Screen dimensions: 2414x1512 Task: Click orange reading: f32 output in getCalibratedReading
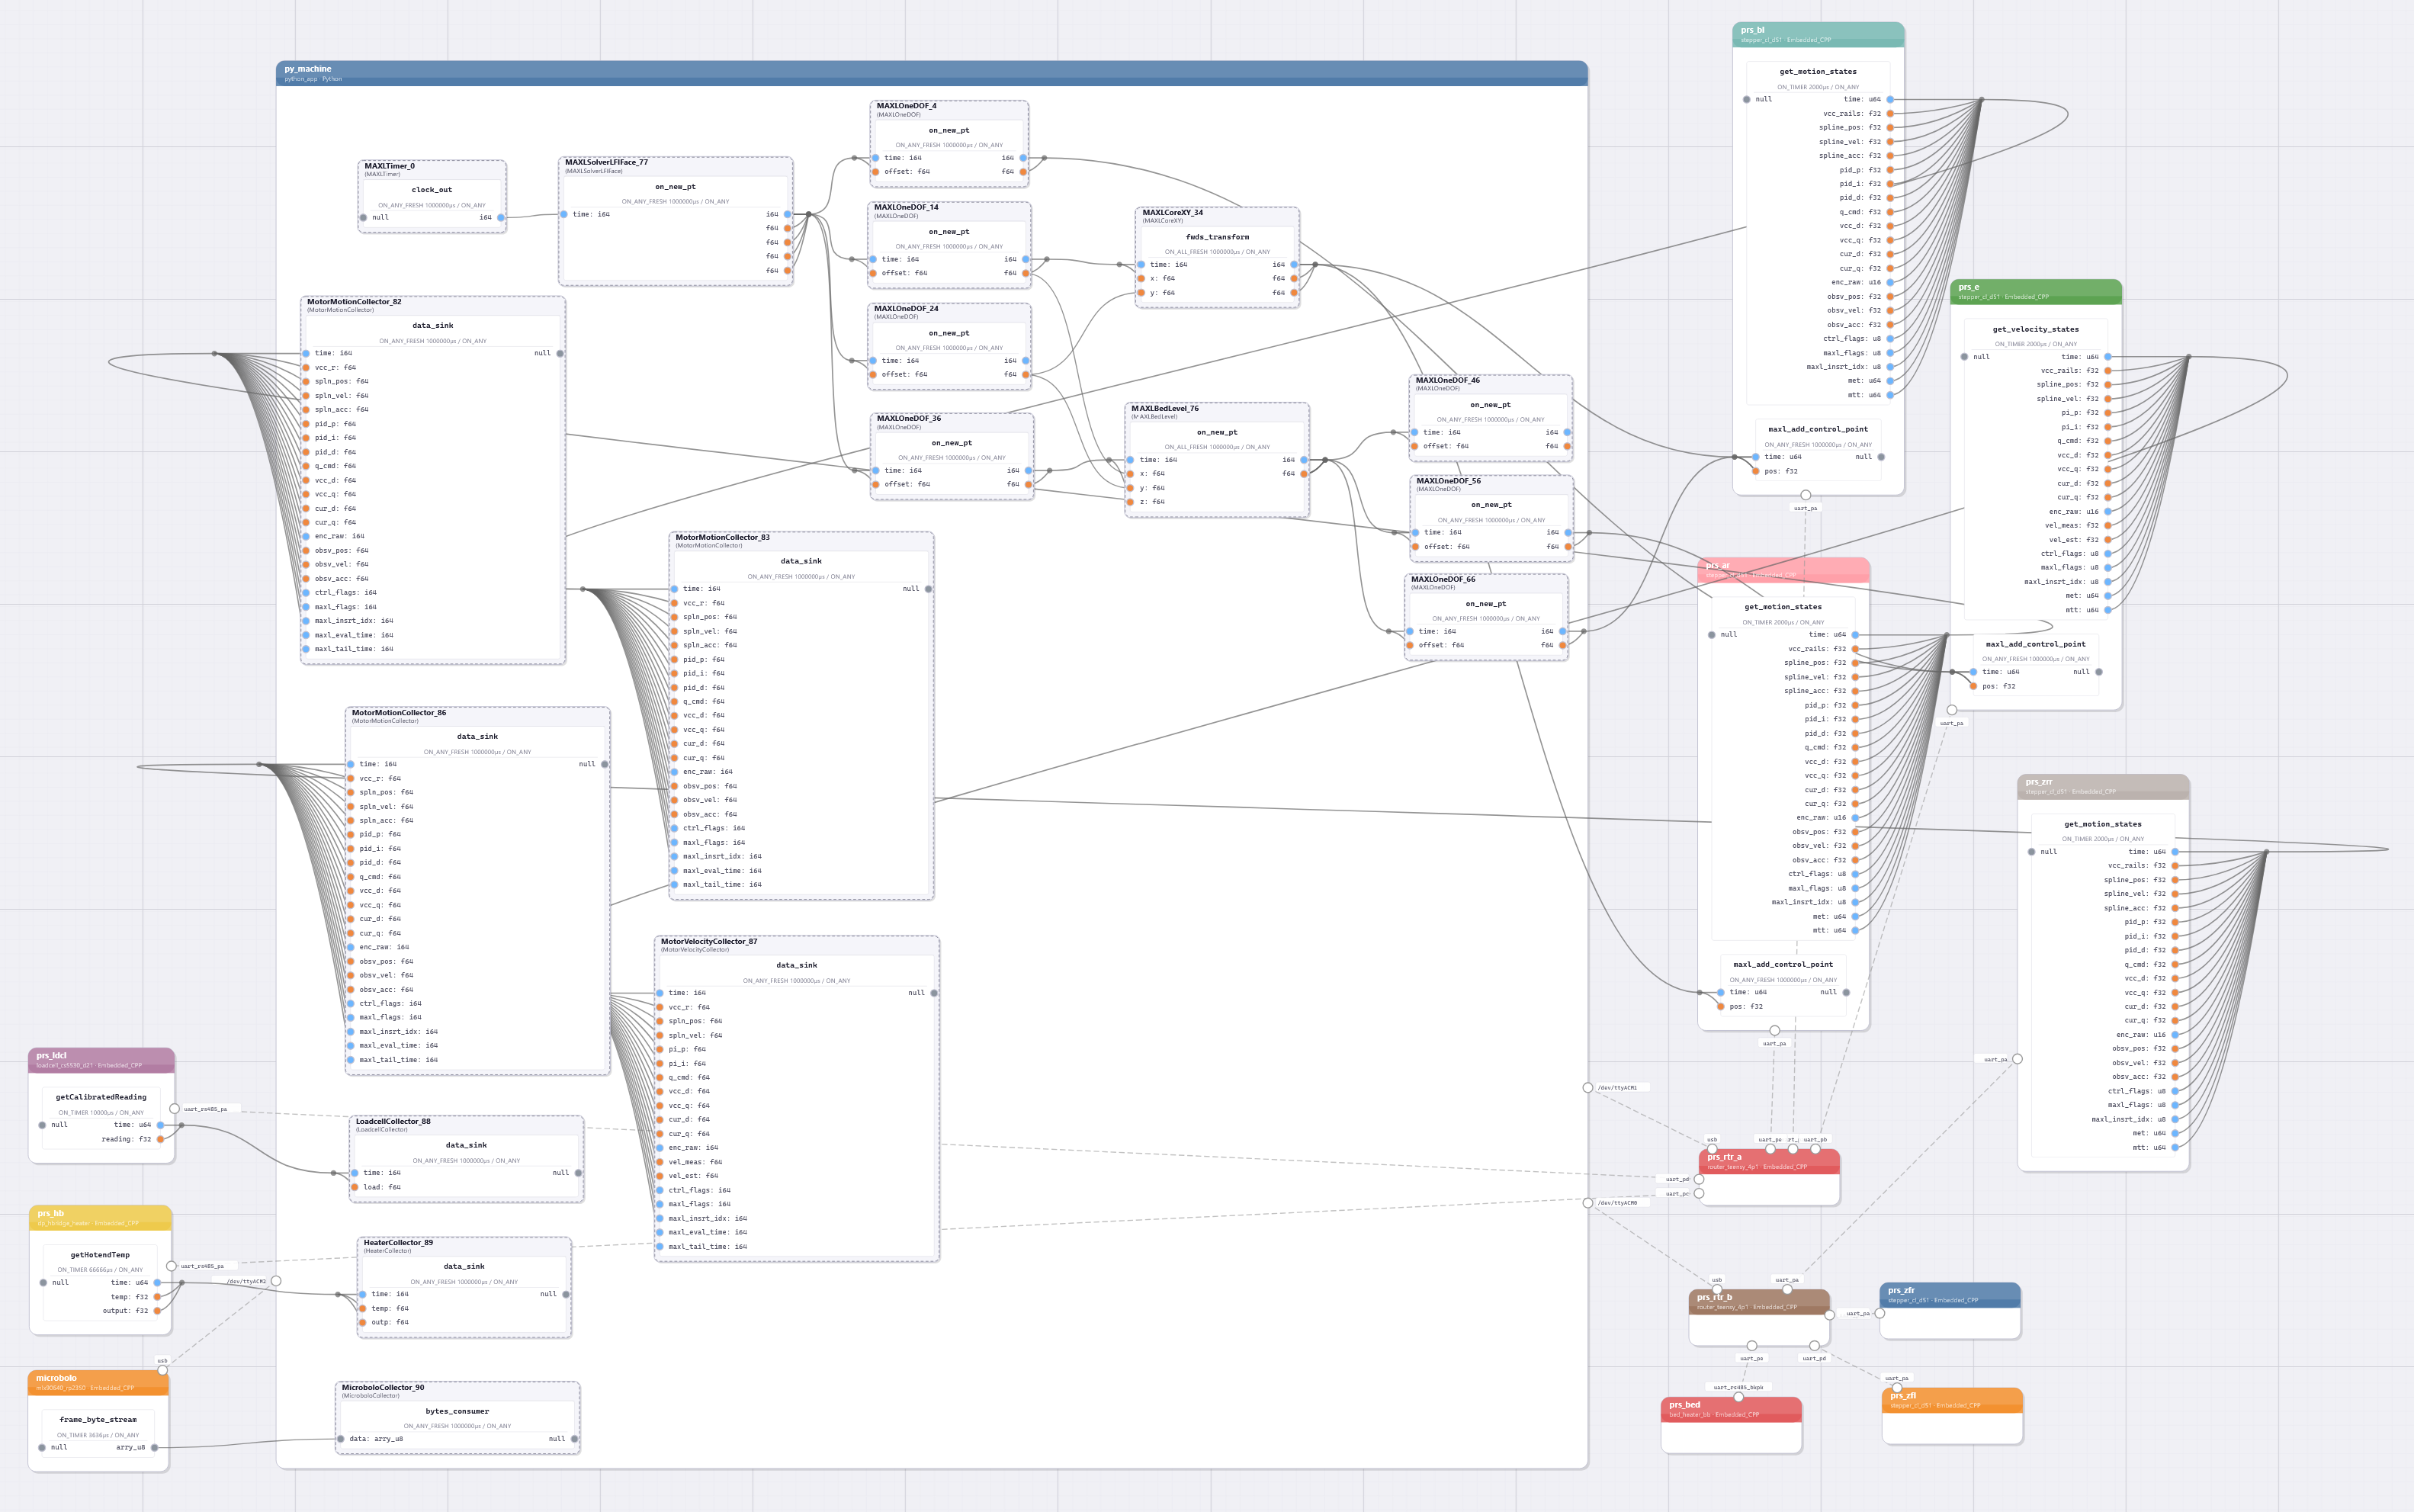(160, 1139)
